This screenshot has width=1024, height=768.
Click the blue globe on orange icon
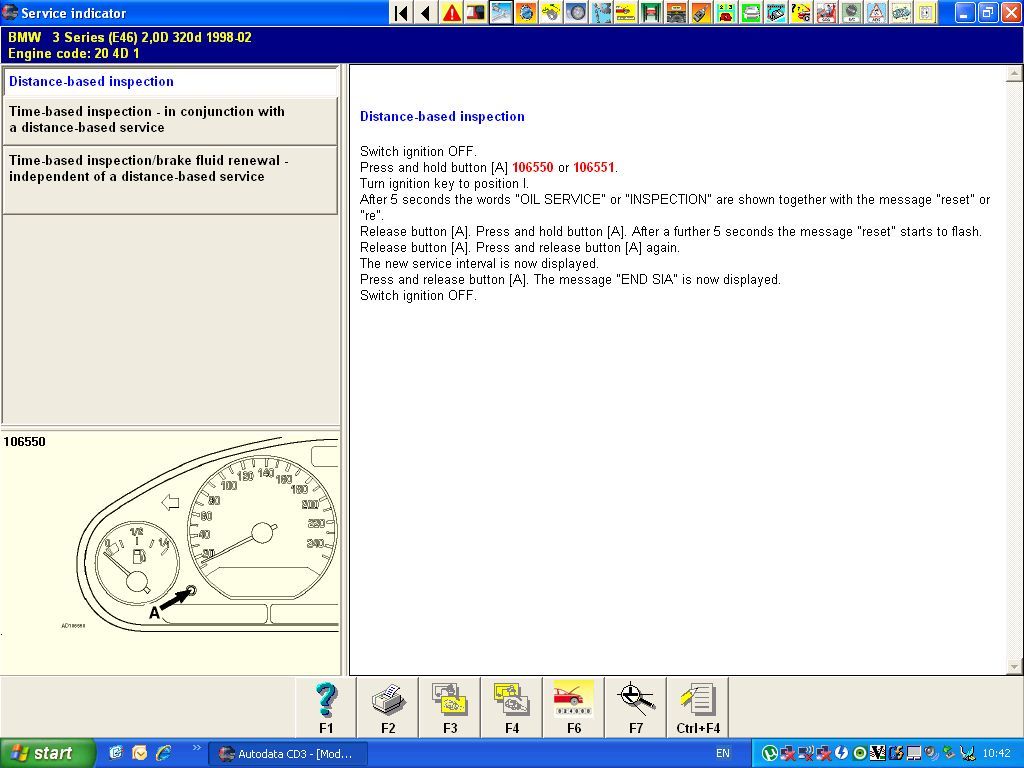tap(526, 12)
